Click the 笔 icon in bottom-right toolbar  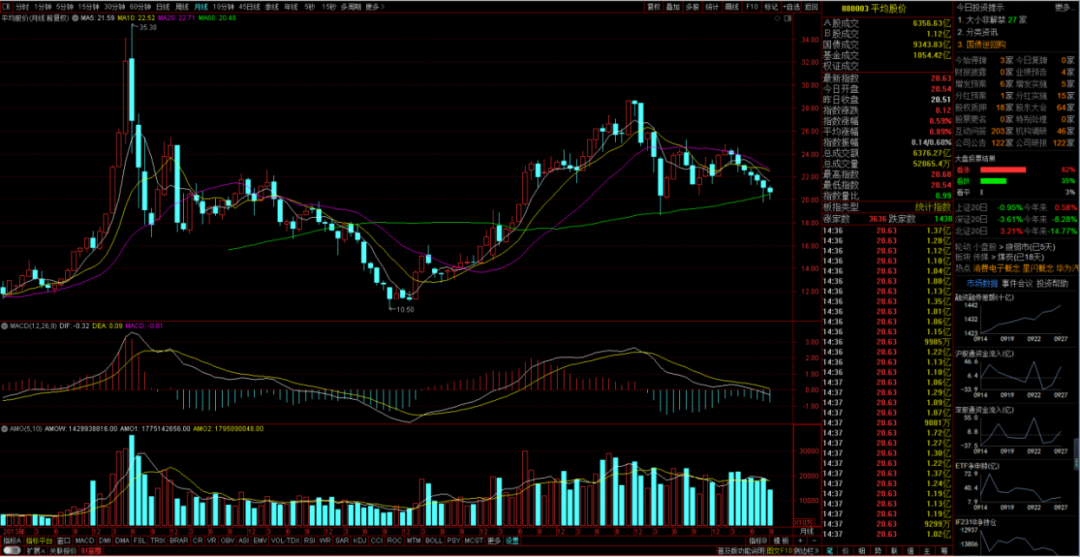[x=829, y=551]
